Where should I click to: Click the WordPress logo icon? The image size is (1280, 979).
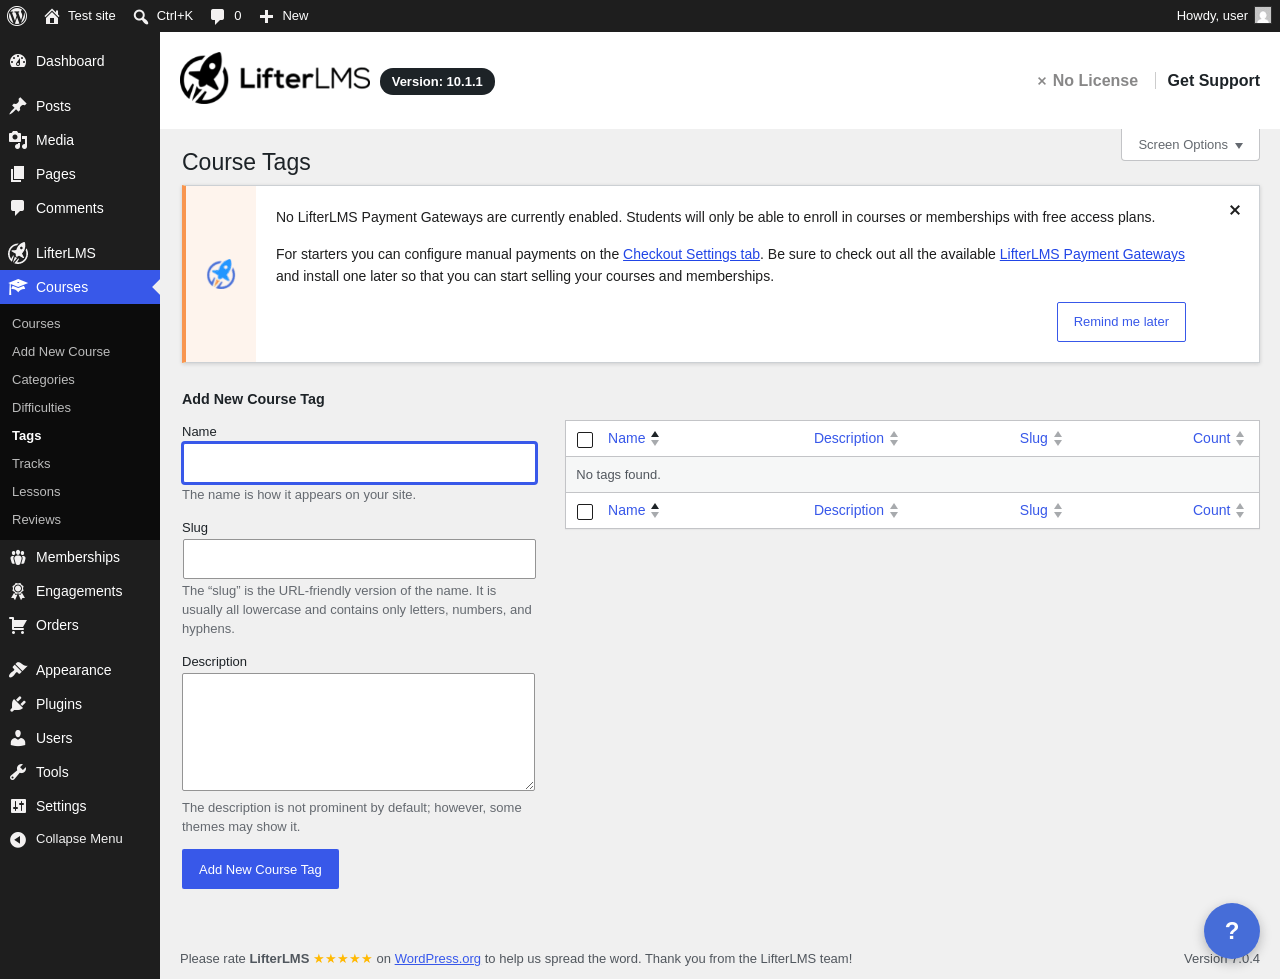point(17,16)
